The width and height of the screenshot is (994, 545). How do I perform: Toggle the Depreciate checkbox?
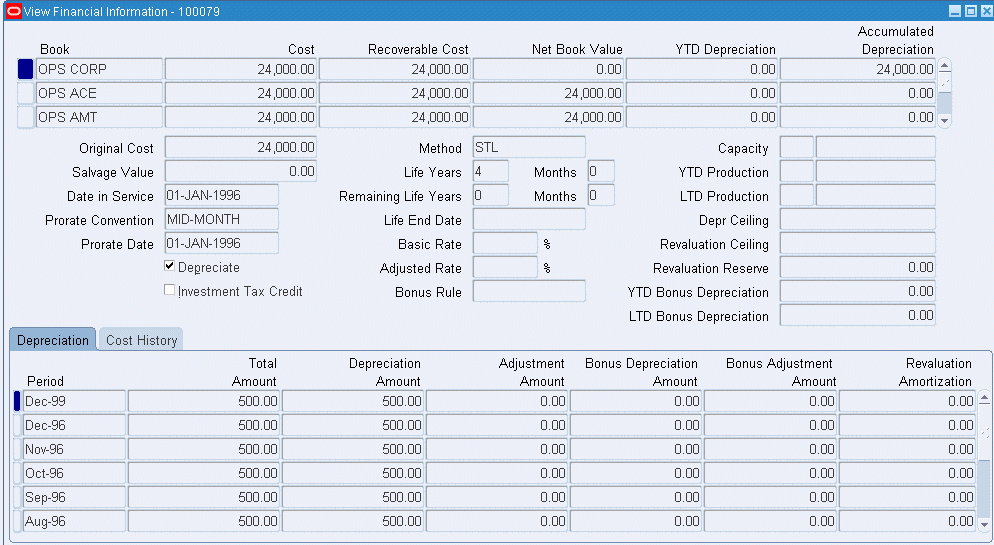[x=169, y=266]
